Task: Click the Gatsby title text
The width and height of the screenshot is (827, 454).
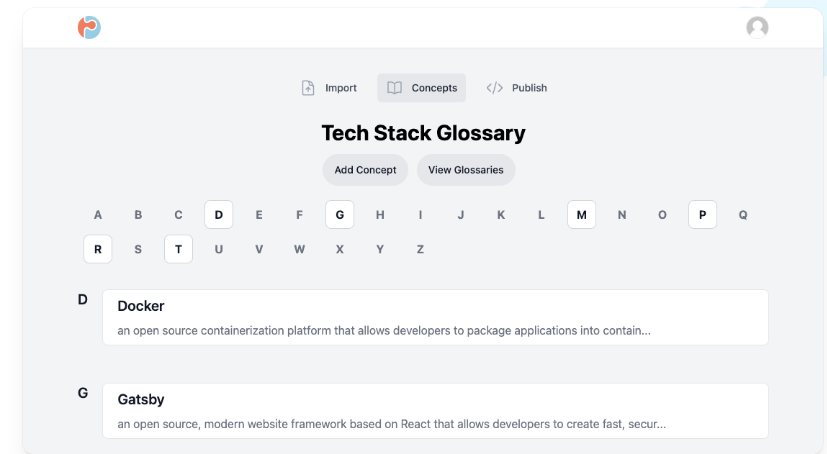Action: coord(141,399)
